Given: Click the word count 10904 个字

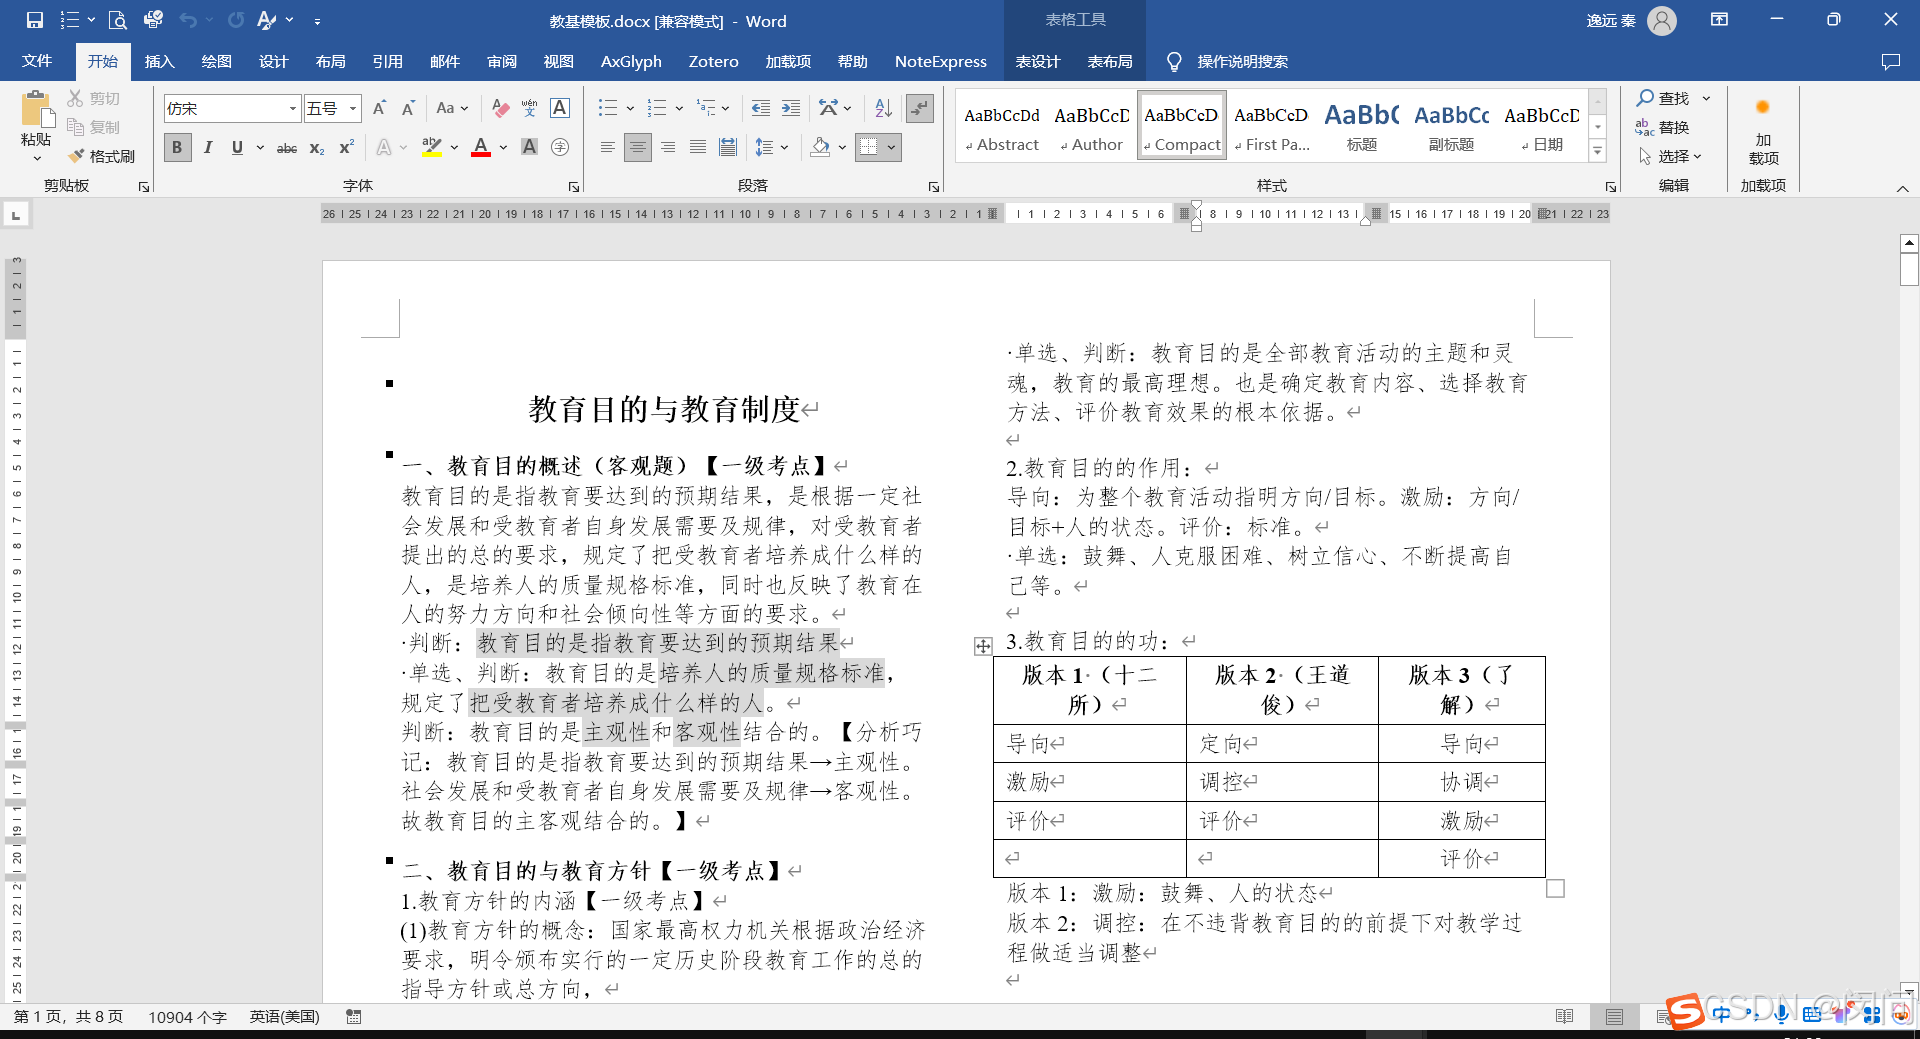Looking at the screenshot, I should pyautogui.click(x=187, y=1017).
